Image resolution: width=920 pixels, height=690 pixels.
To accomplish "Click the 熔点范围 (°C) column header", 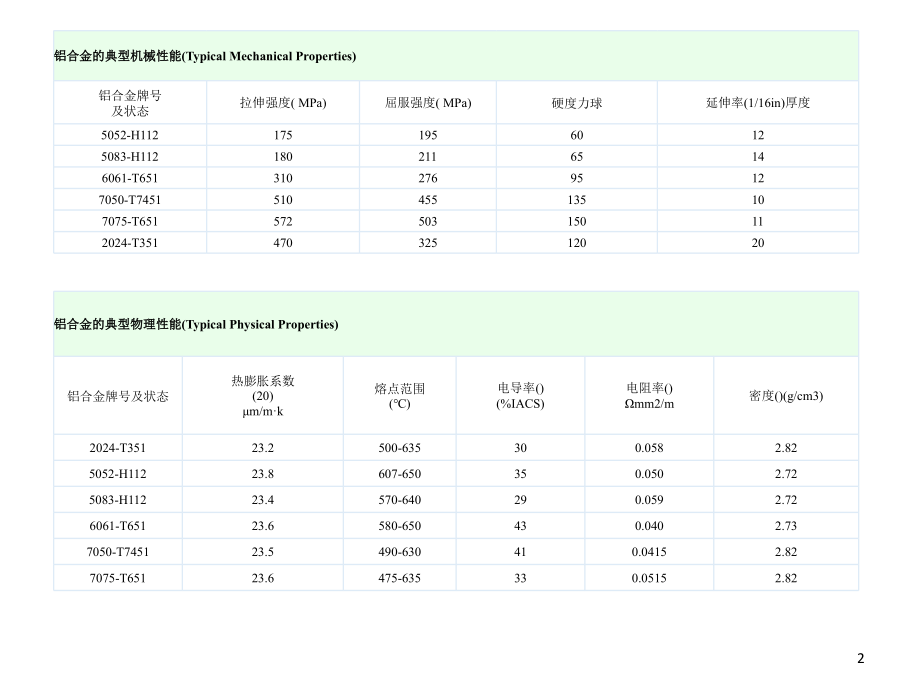I will click(399, 395).
